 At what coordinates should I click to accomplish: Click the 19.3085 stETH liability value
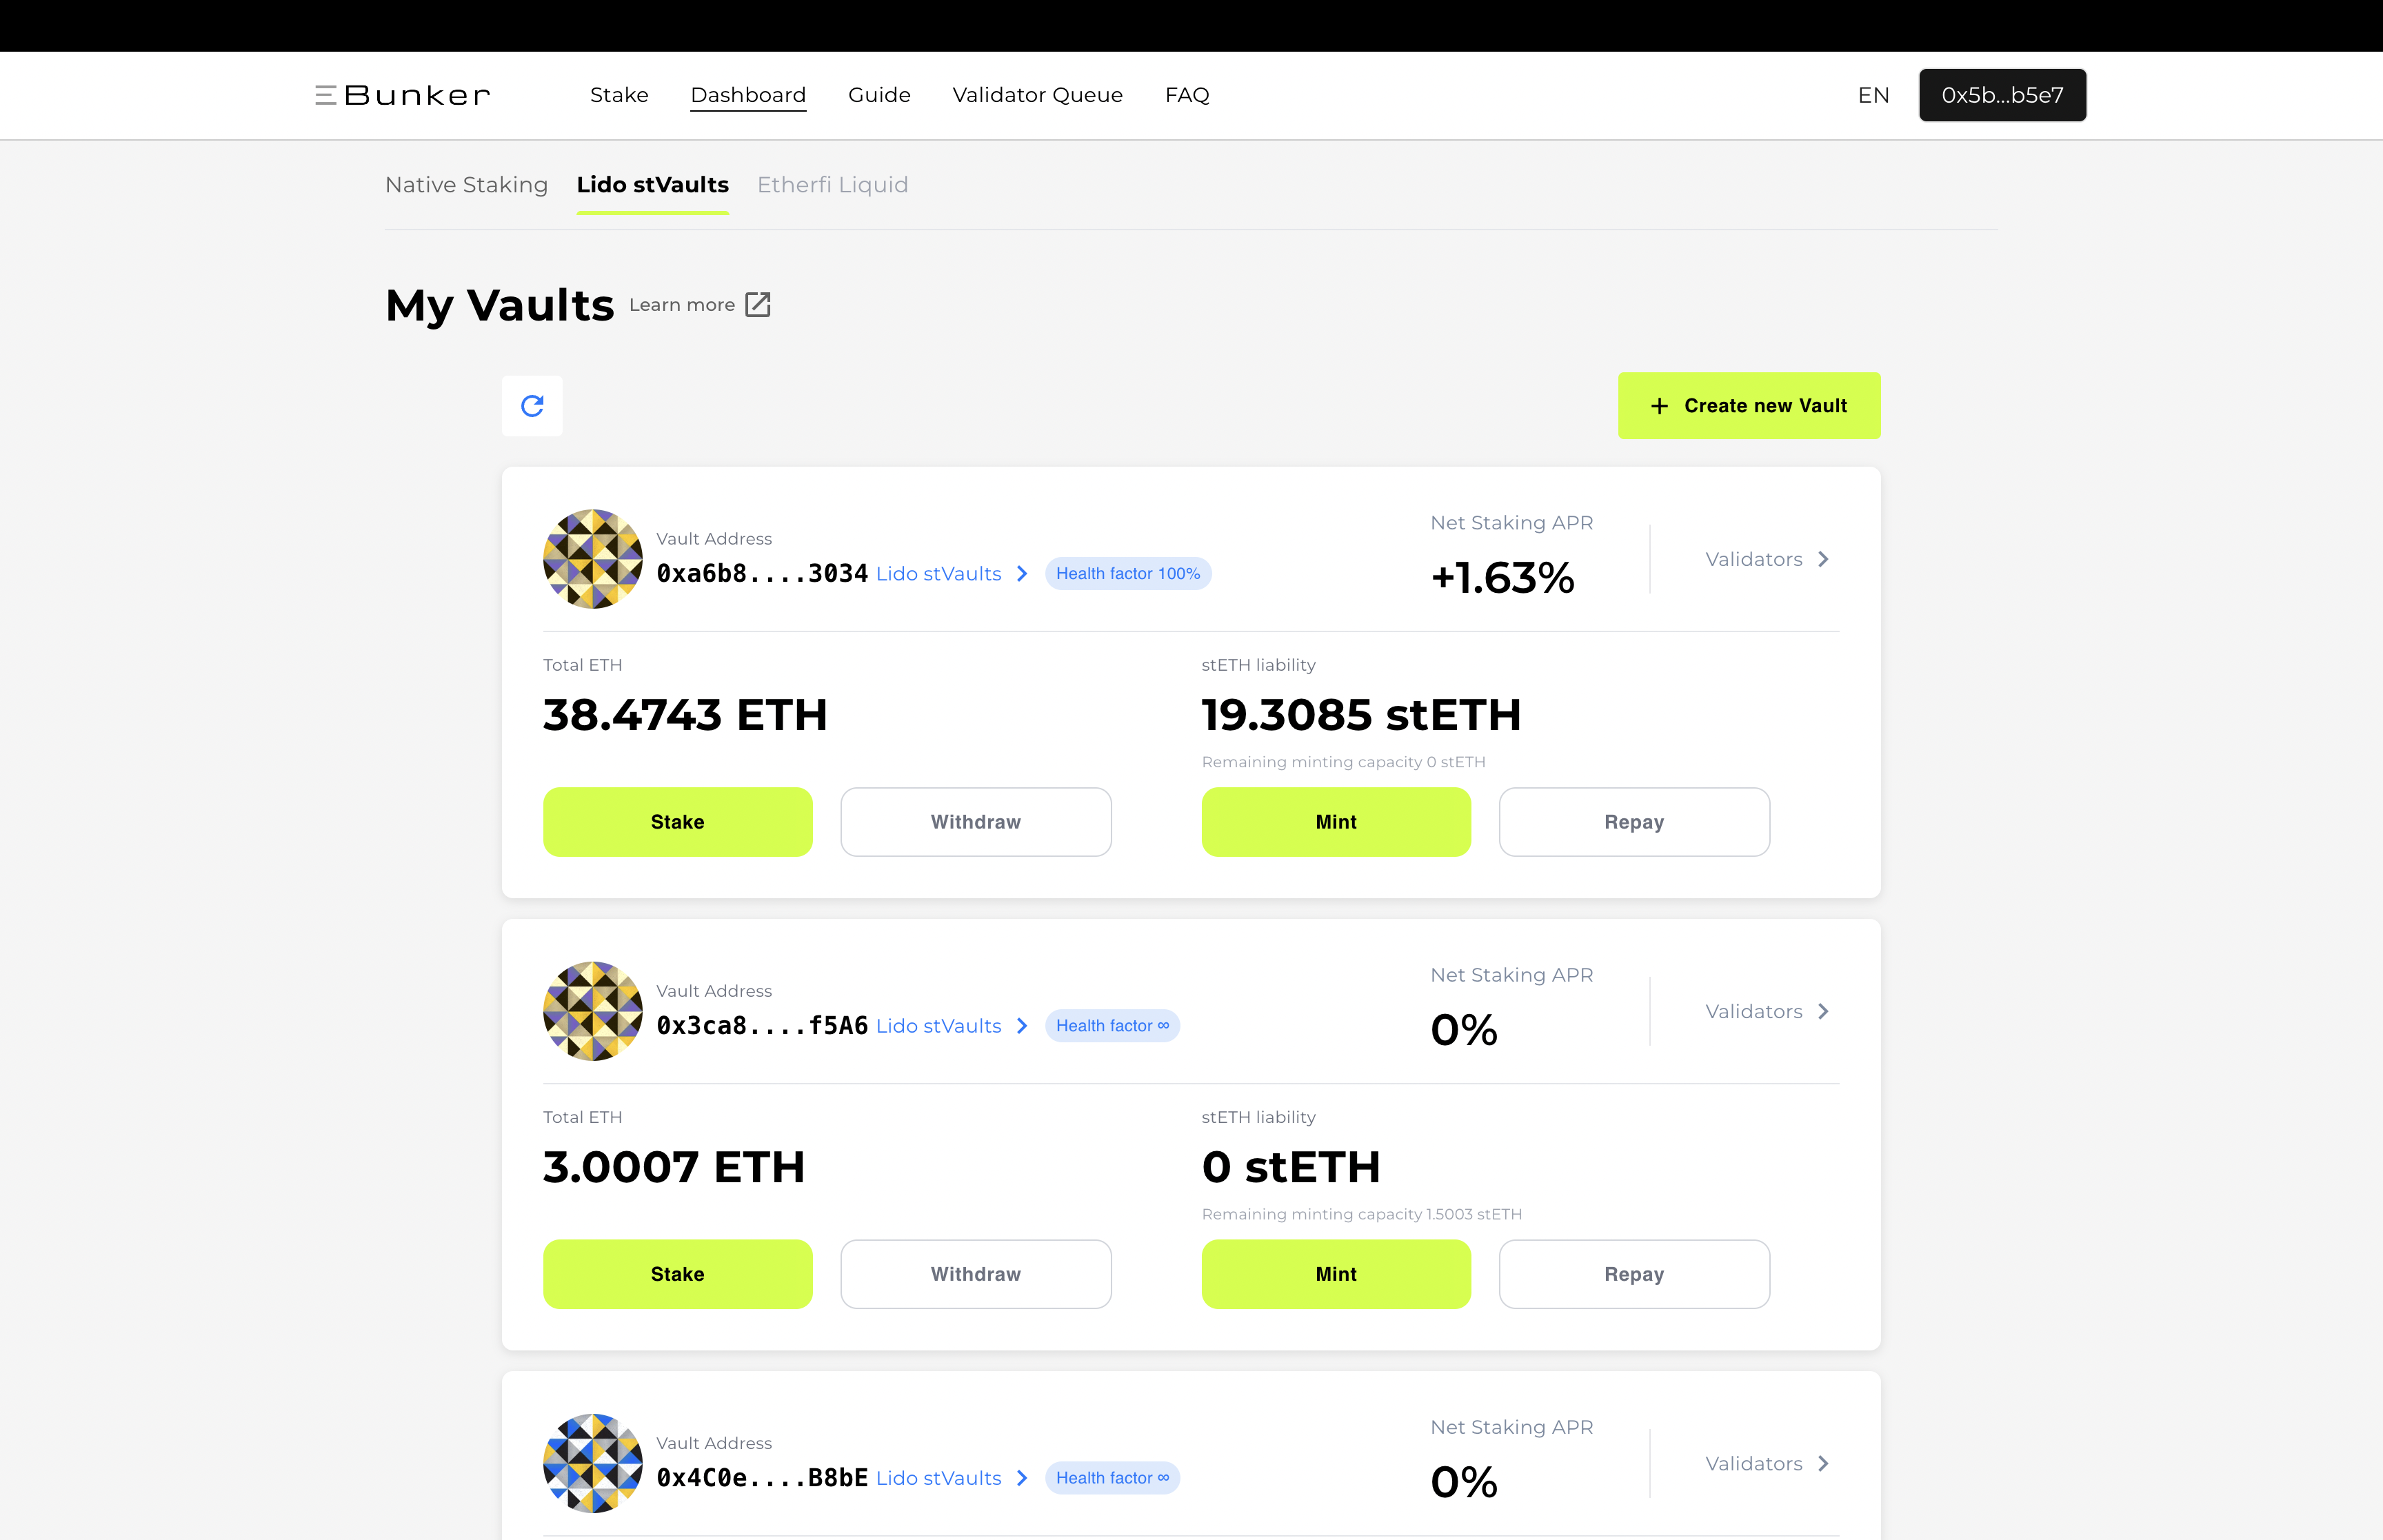click(x=1361, y=714)
